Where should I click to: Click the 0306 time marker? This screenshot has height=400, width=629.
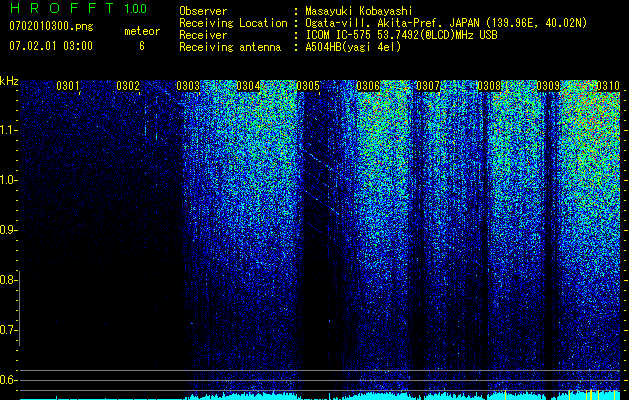coord(368,85)
